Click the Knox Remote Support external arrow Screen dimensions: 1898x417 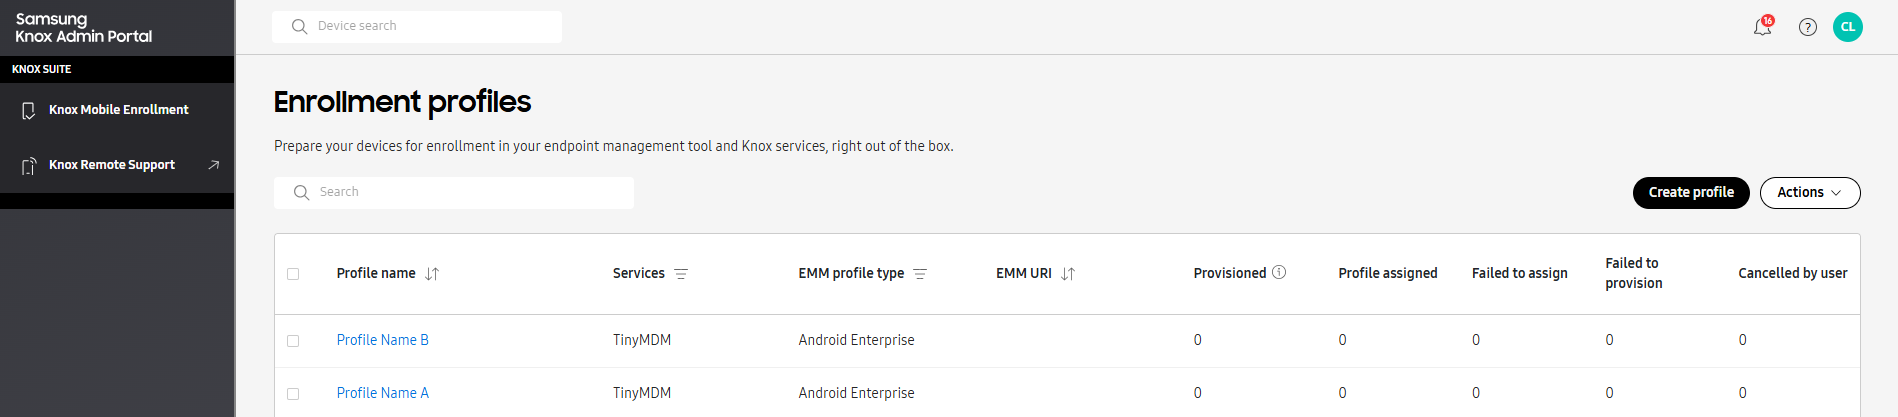[213, 165]
